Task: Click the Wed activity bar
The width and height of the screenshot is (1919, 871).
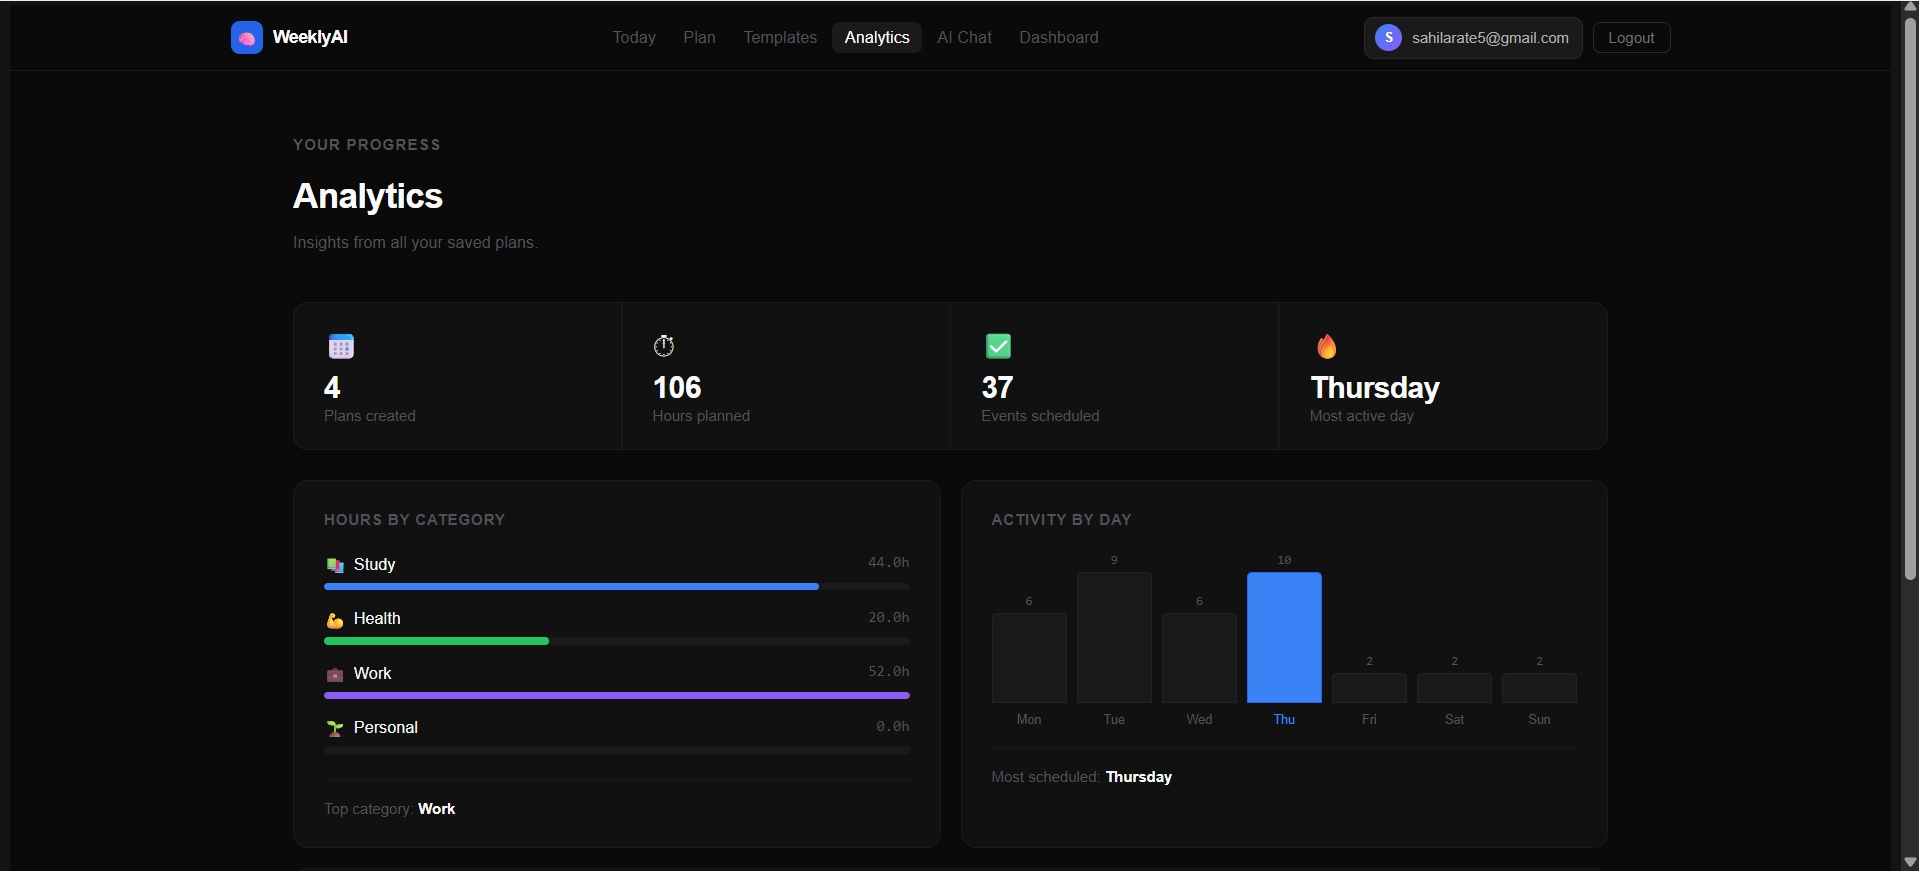Action: (1199, 658)
